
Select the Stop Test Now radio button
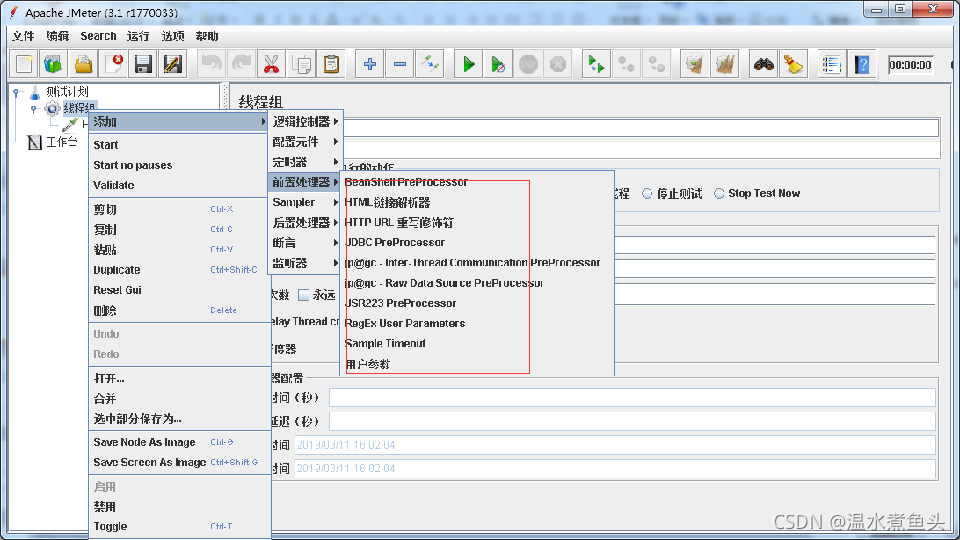719,193
